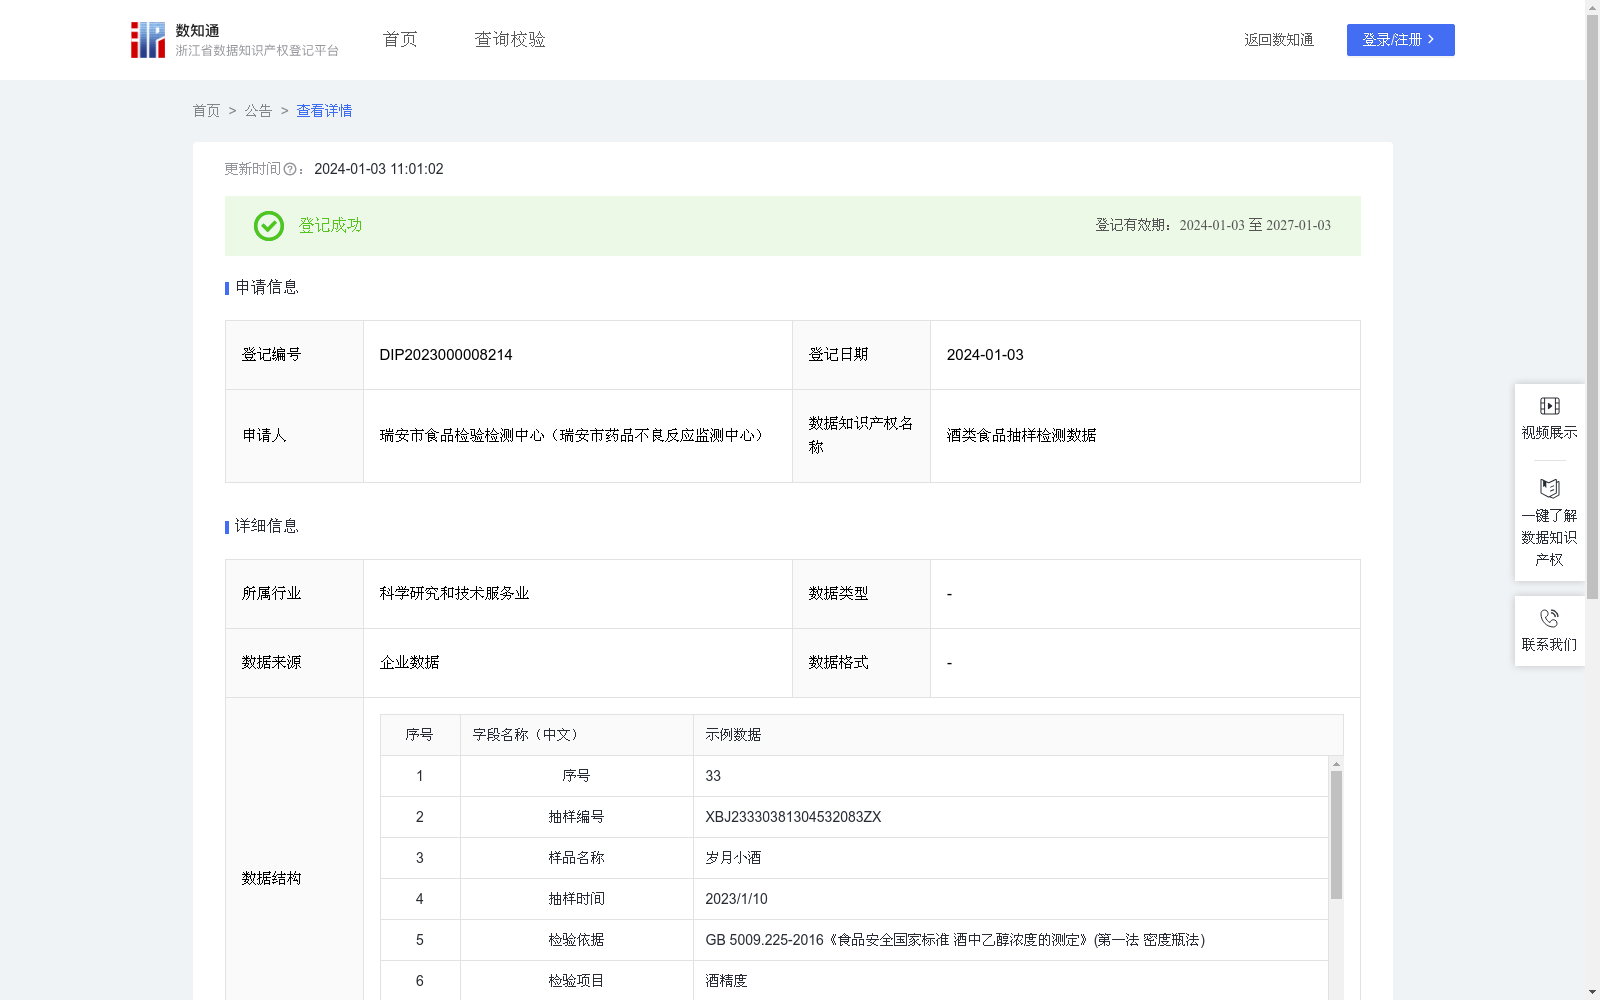The height and width of the screenshot is (1000, 1600).
Task: Open the 一键了解数据知识产权 guide icon
Action: (1550, 488)
